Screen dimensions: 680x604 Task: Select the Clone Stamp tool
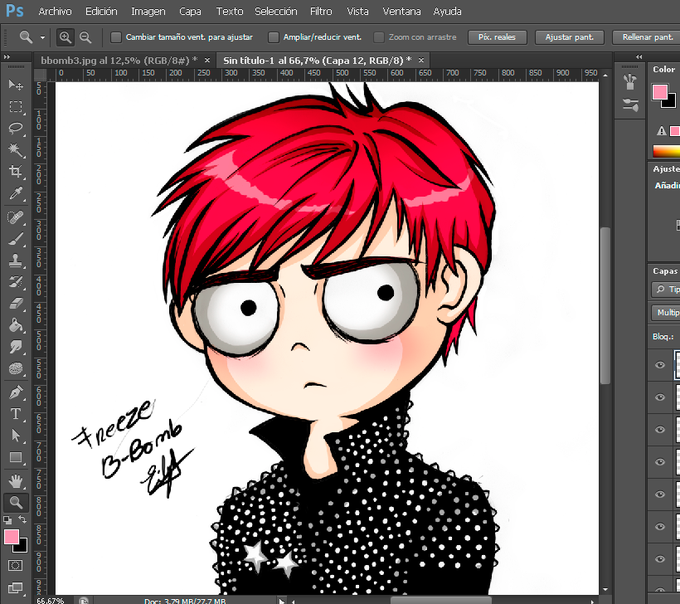pos(16,260)
